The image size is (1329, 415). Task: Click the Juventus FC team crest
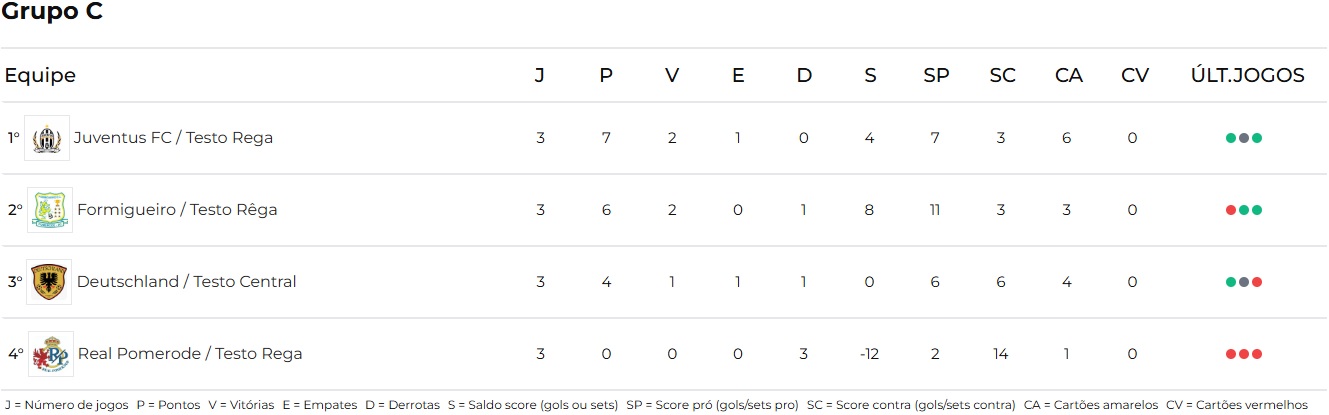pos(47,138)
